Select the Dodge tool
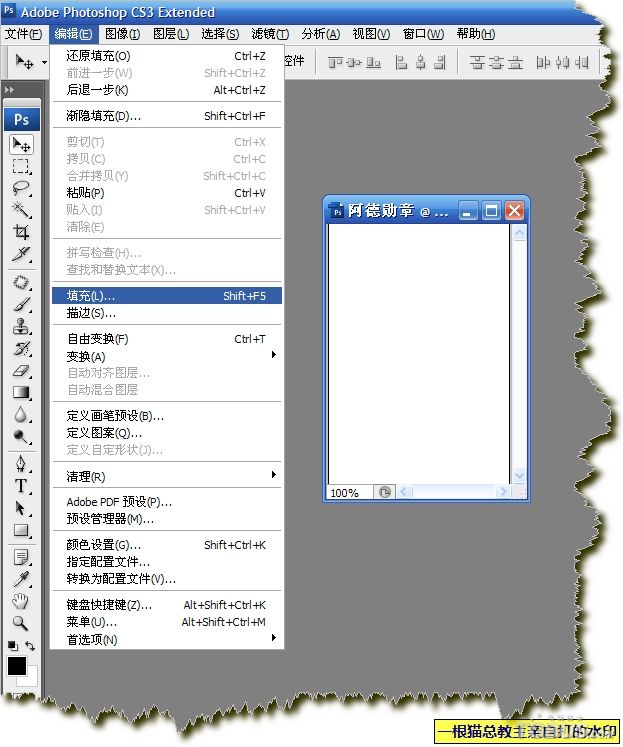Viewport: 623px width, 747px height. point(21,436)
